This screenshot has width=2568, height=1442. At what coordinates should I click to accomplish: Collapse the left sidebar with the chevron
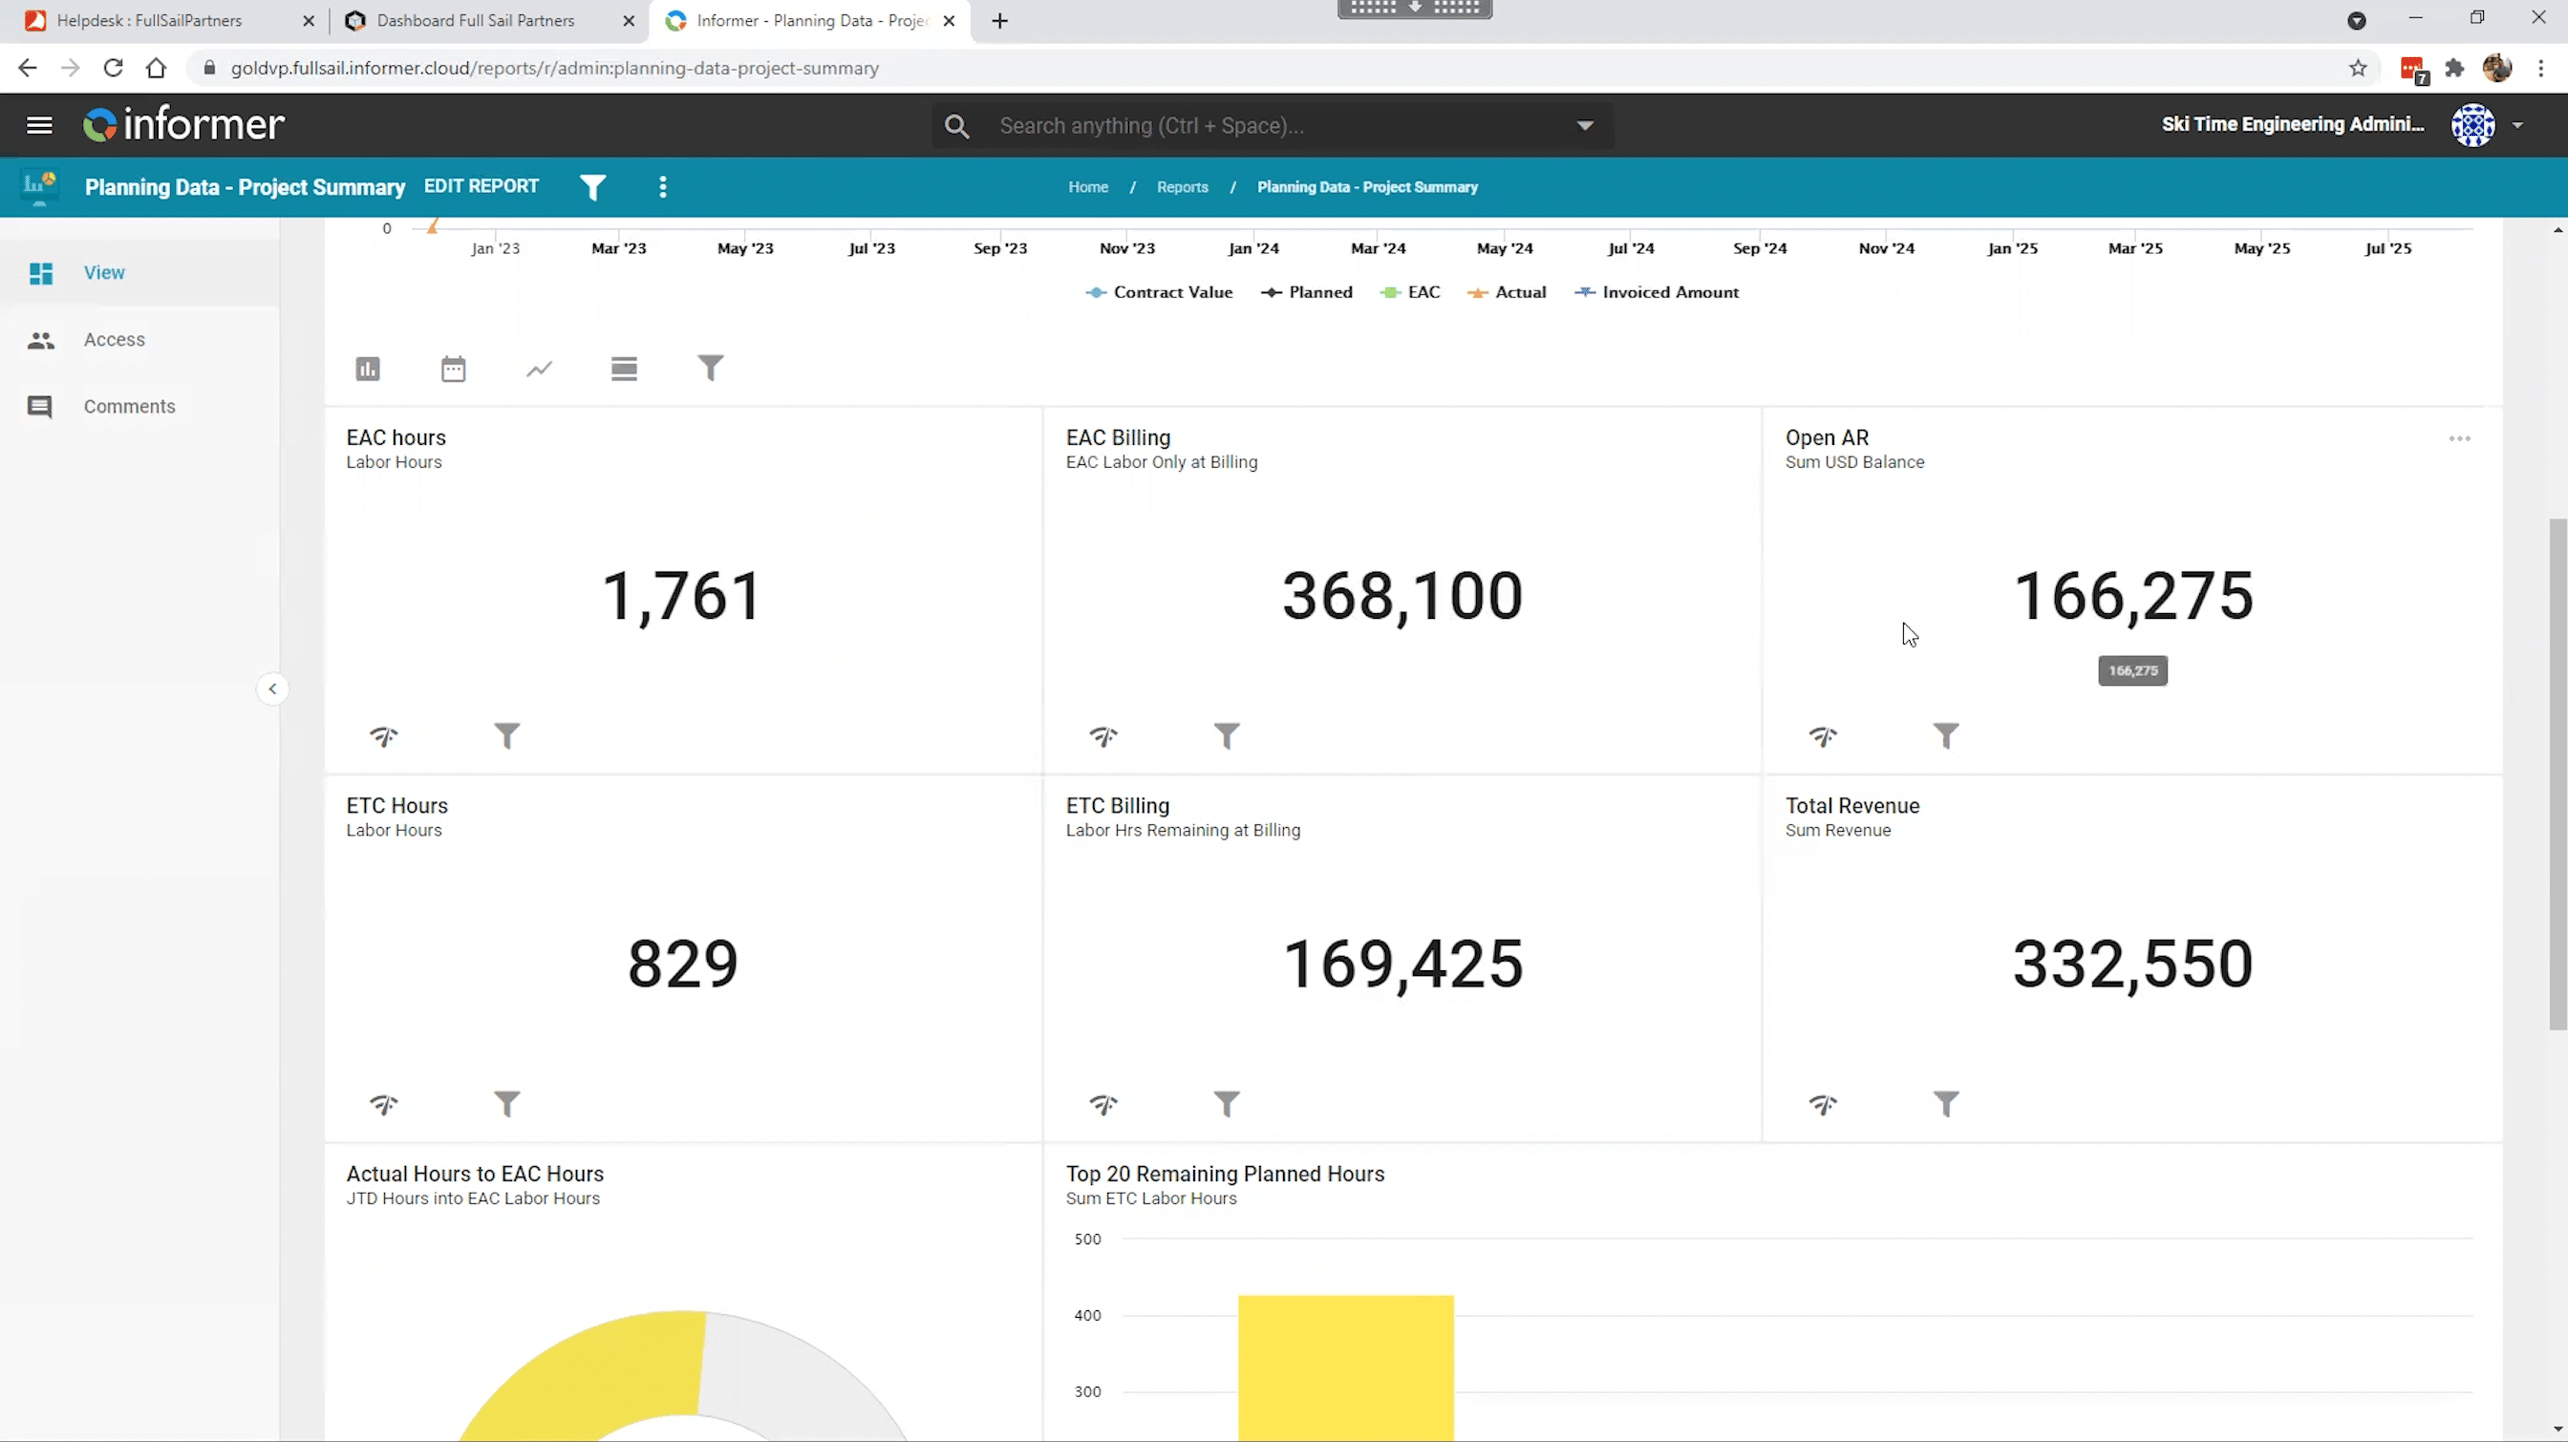click(x=271, y=688)
